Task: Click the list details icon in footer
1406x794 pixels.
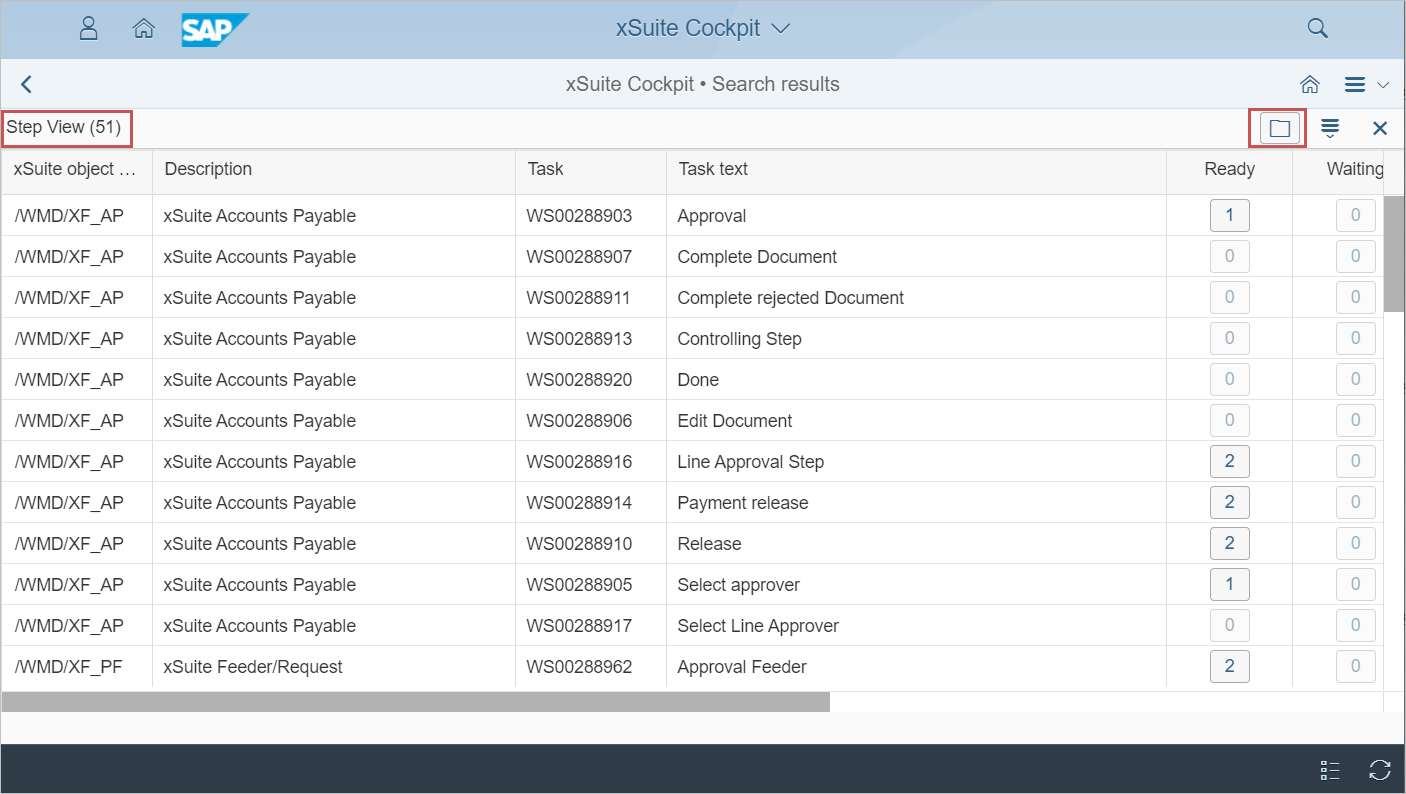Action: pos(1330,769)
